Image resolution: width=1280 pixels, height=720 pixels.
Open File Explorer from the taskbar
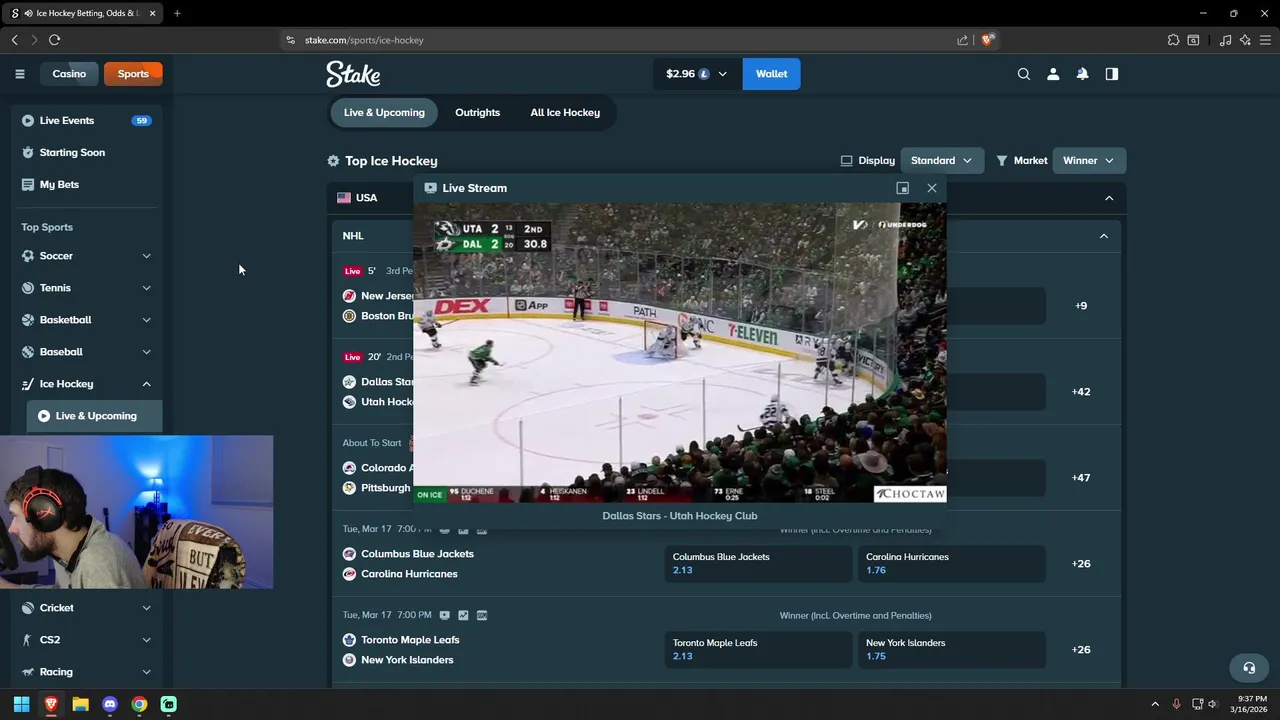click(x=80, y=704)
